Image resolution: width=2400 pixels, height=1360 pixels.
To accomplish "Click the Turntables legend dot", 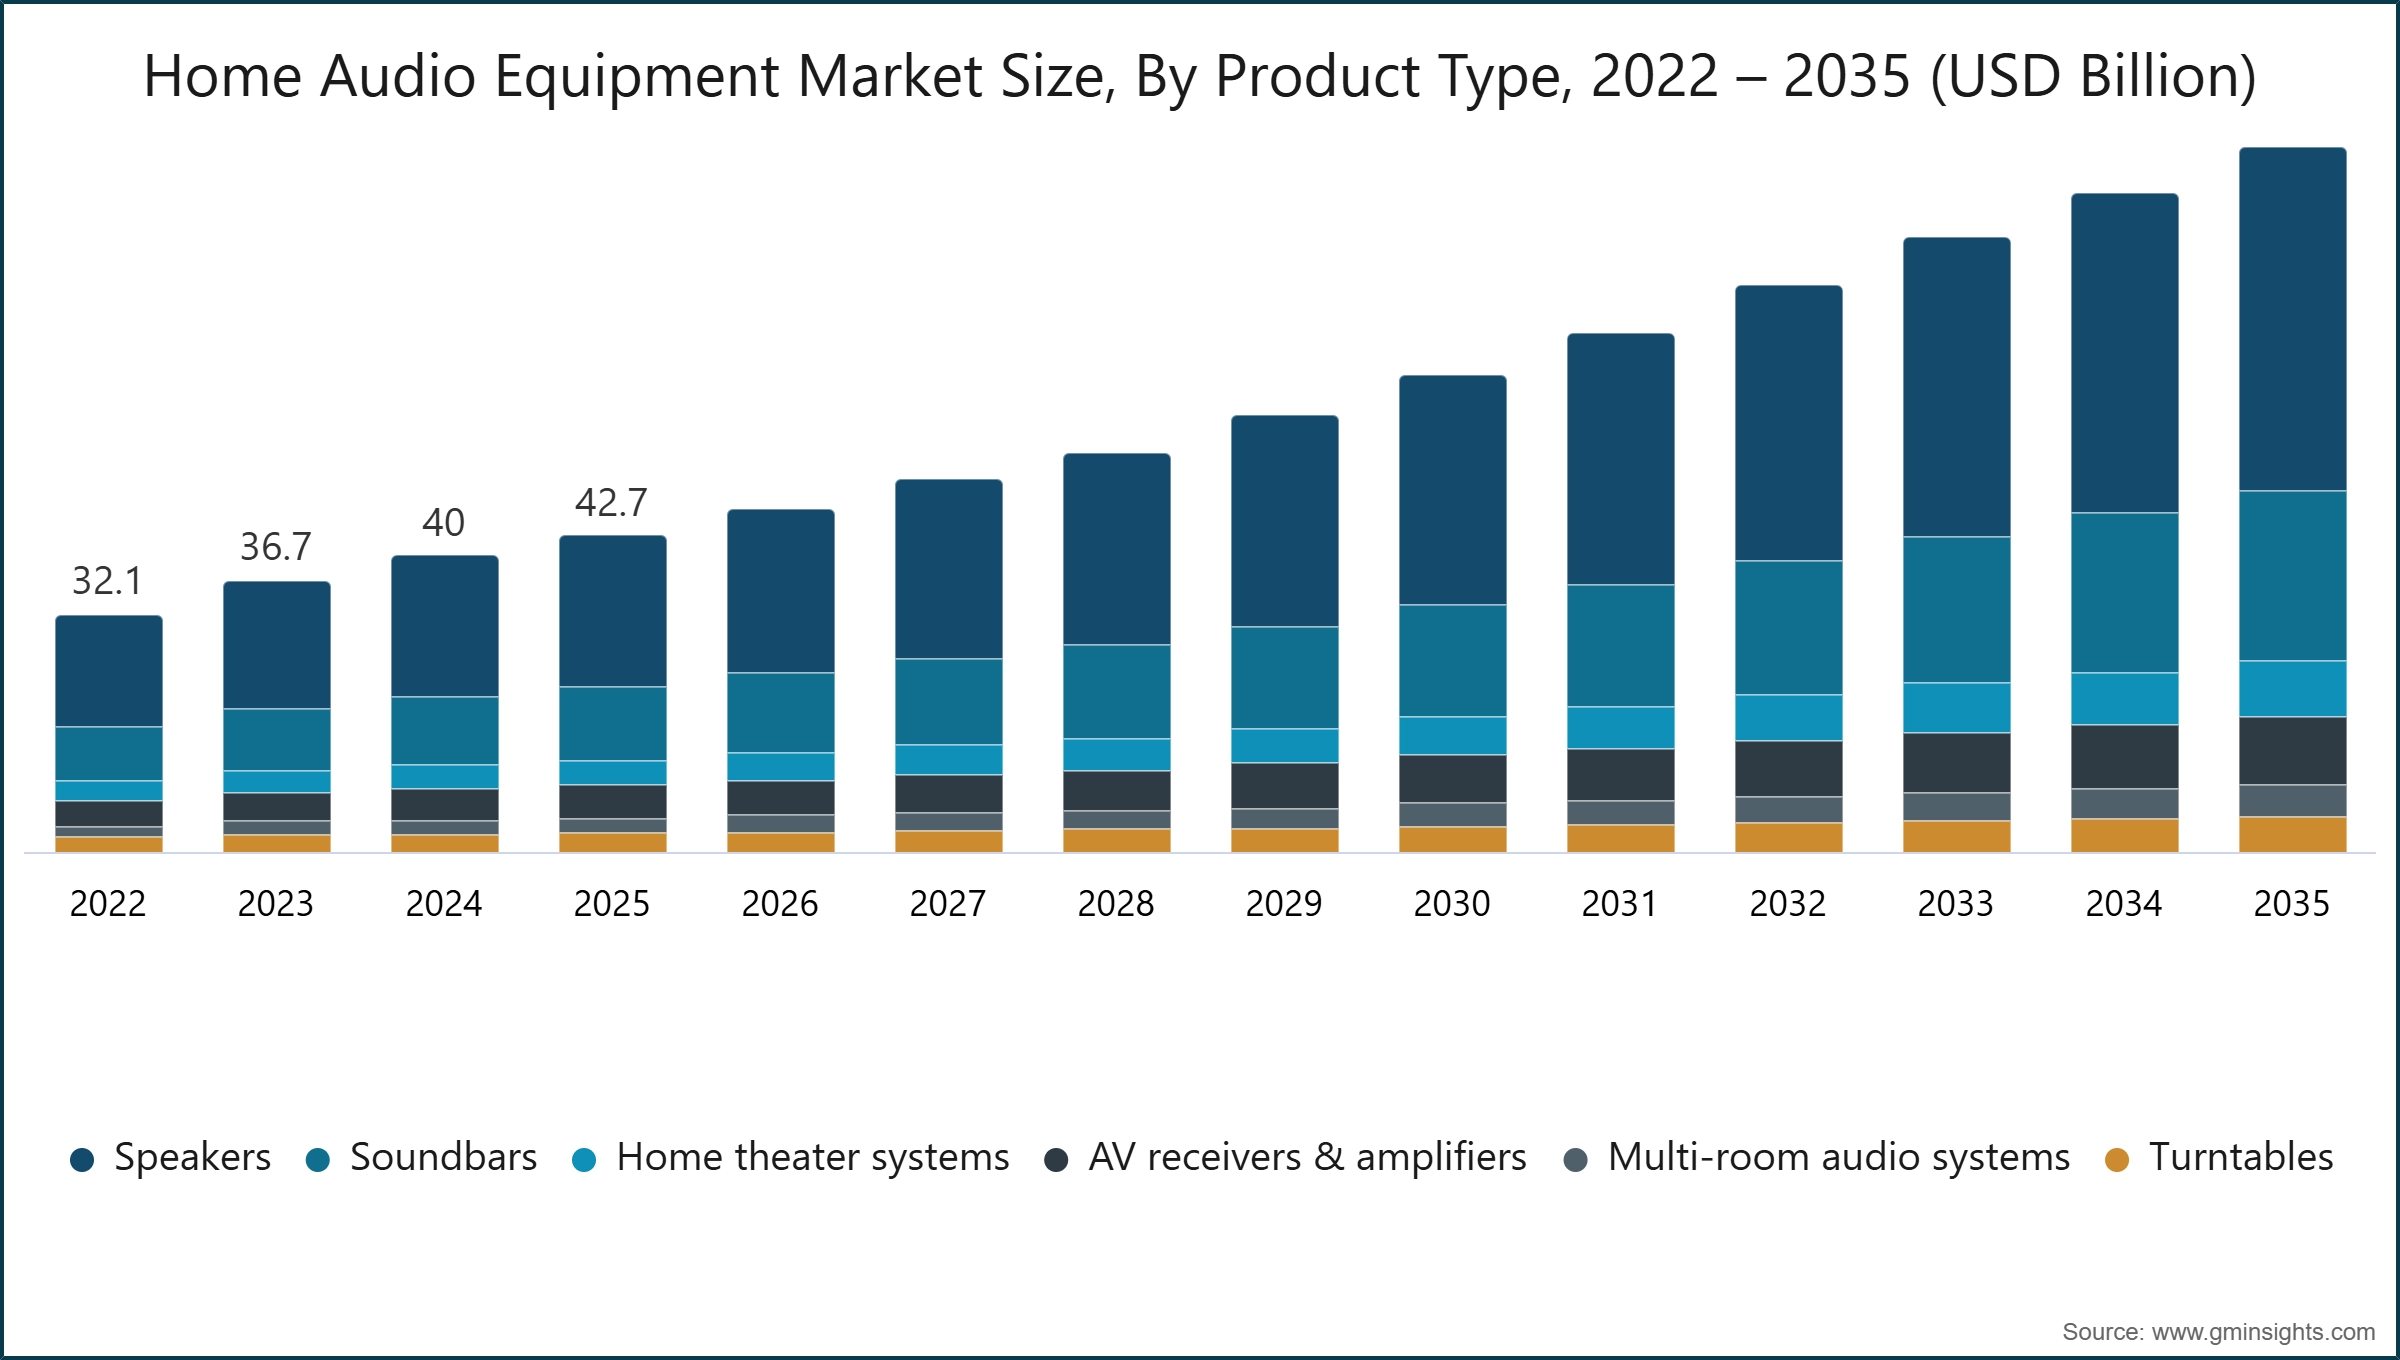I will coord(2117,1160).
